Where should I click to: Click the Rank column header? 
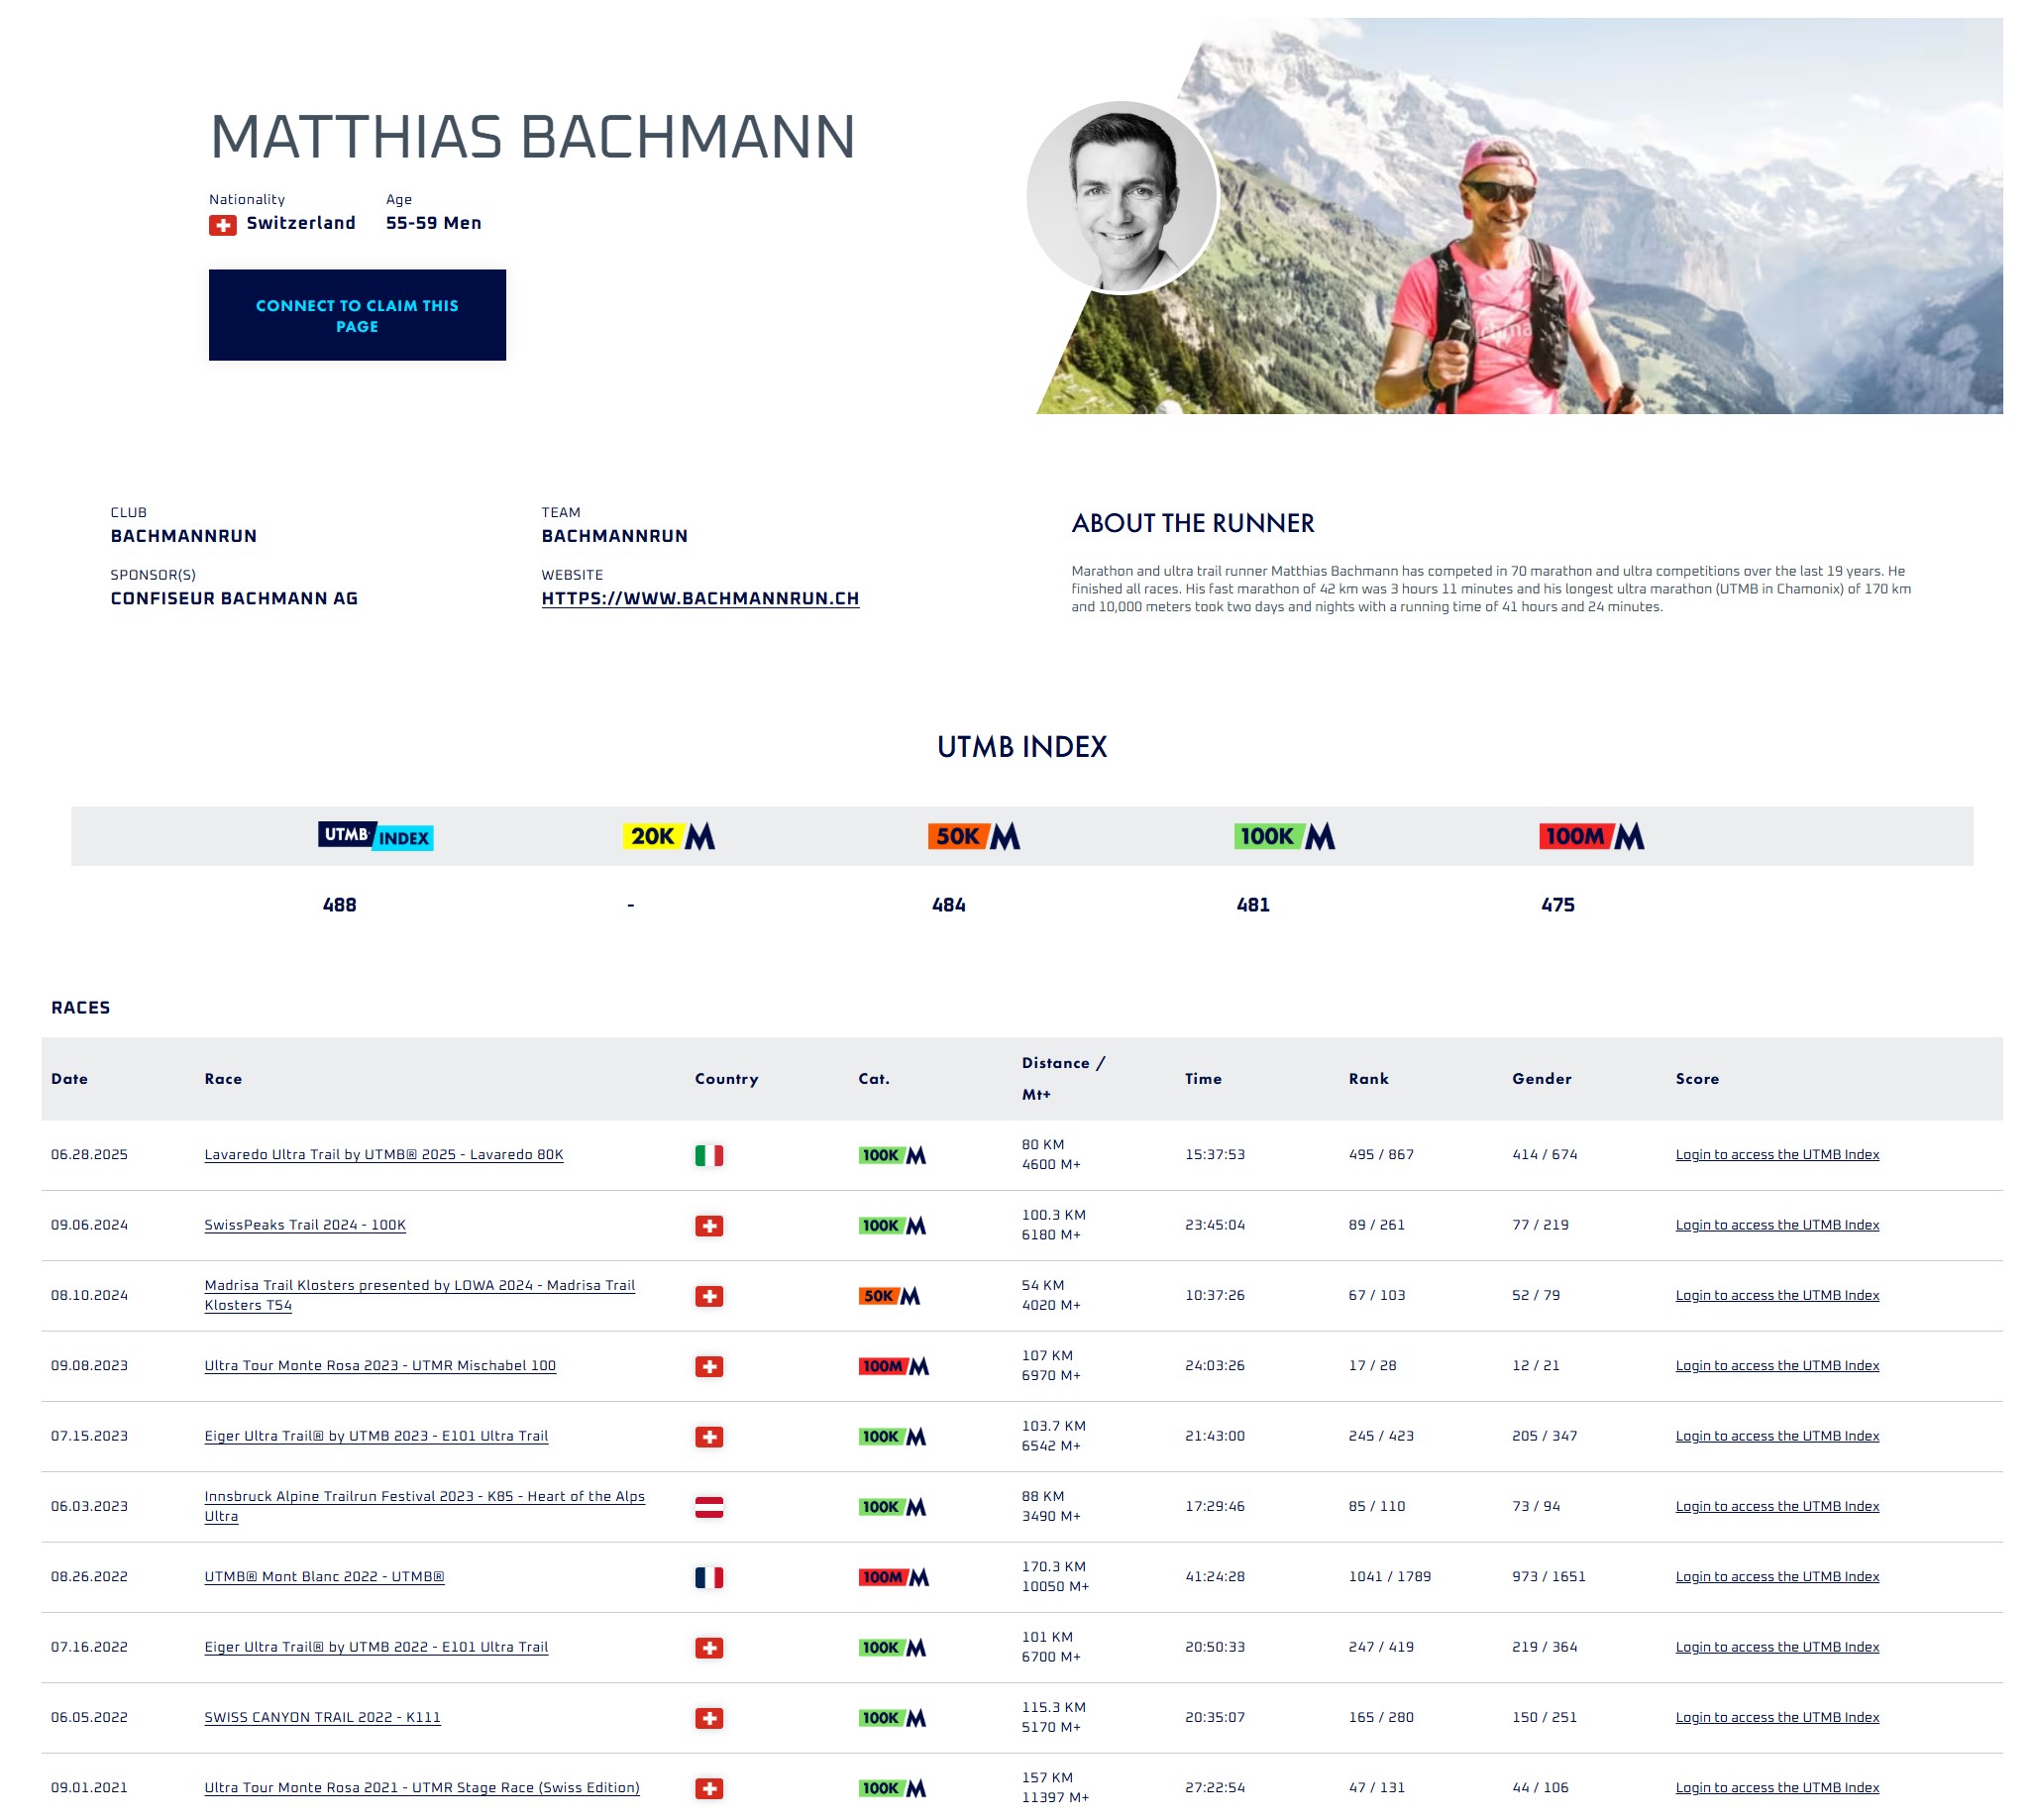point(1368,1079)
